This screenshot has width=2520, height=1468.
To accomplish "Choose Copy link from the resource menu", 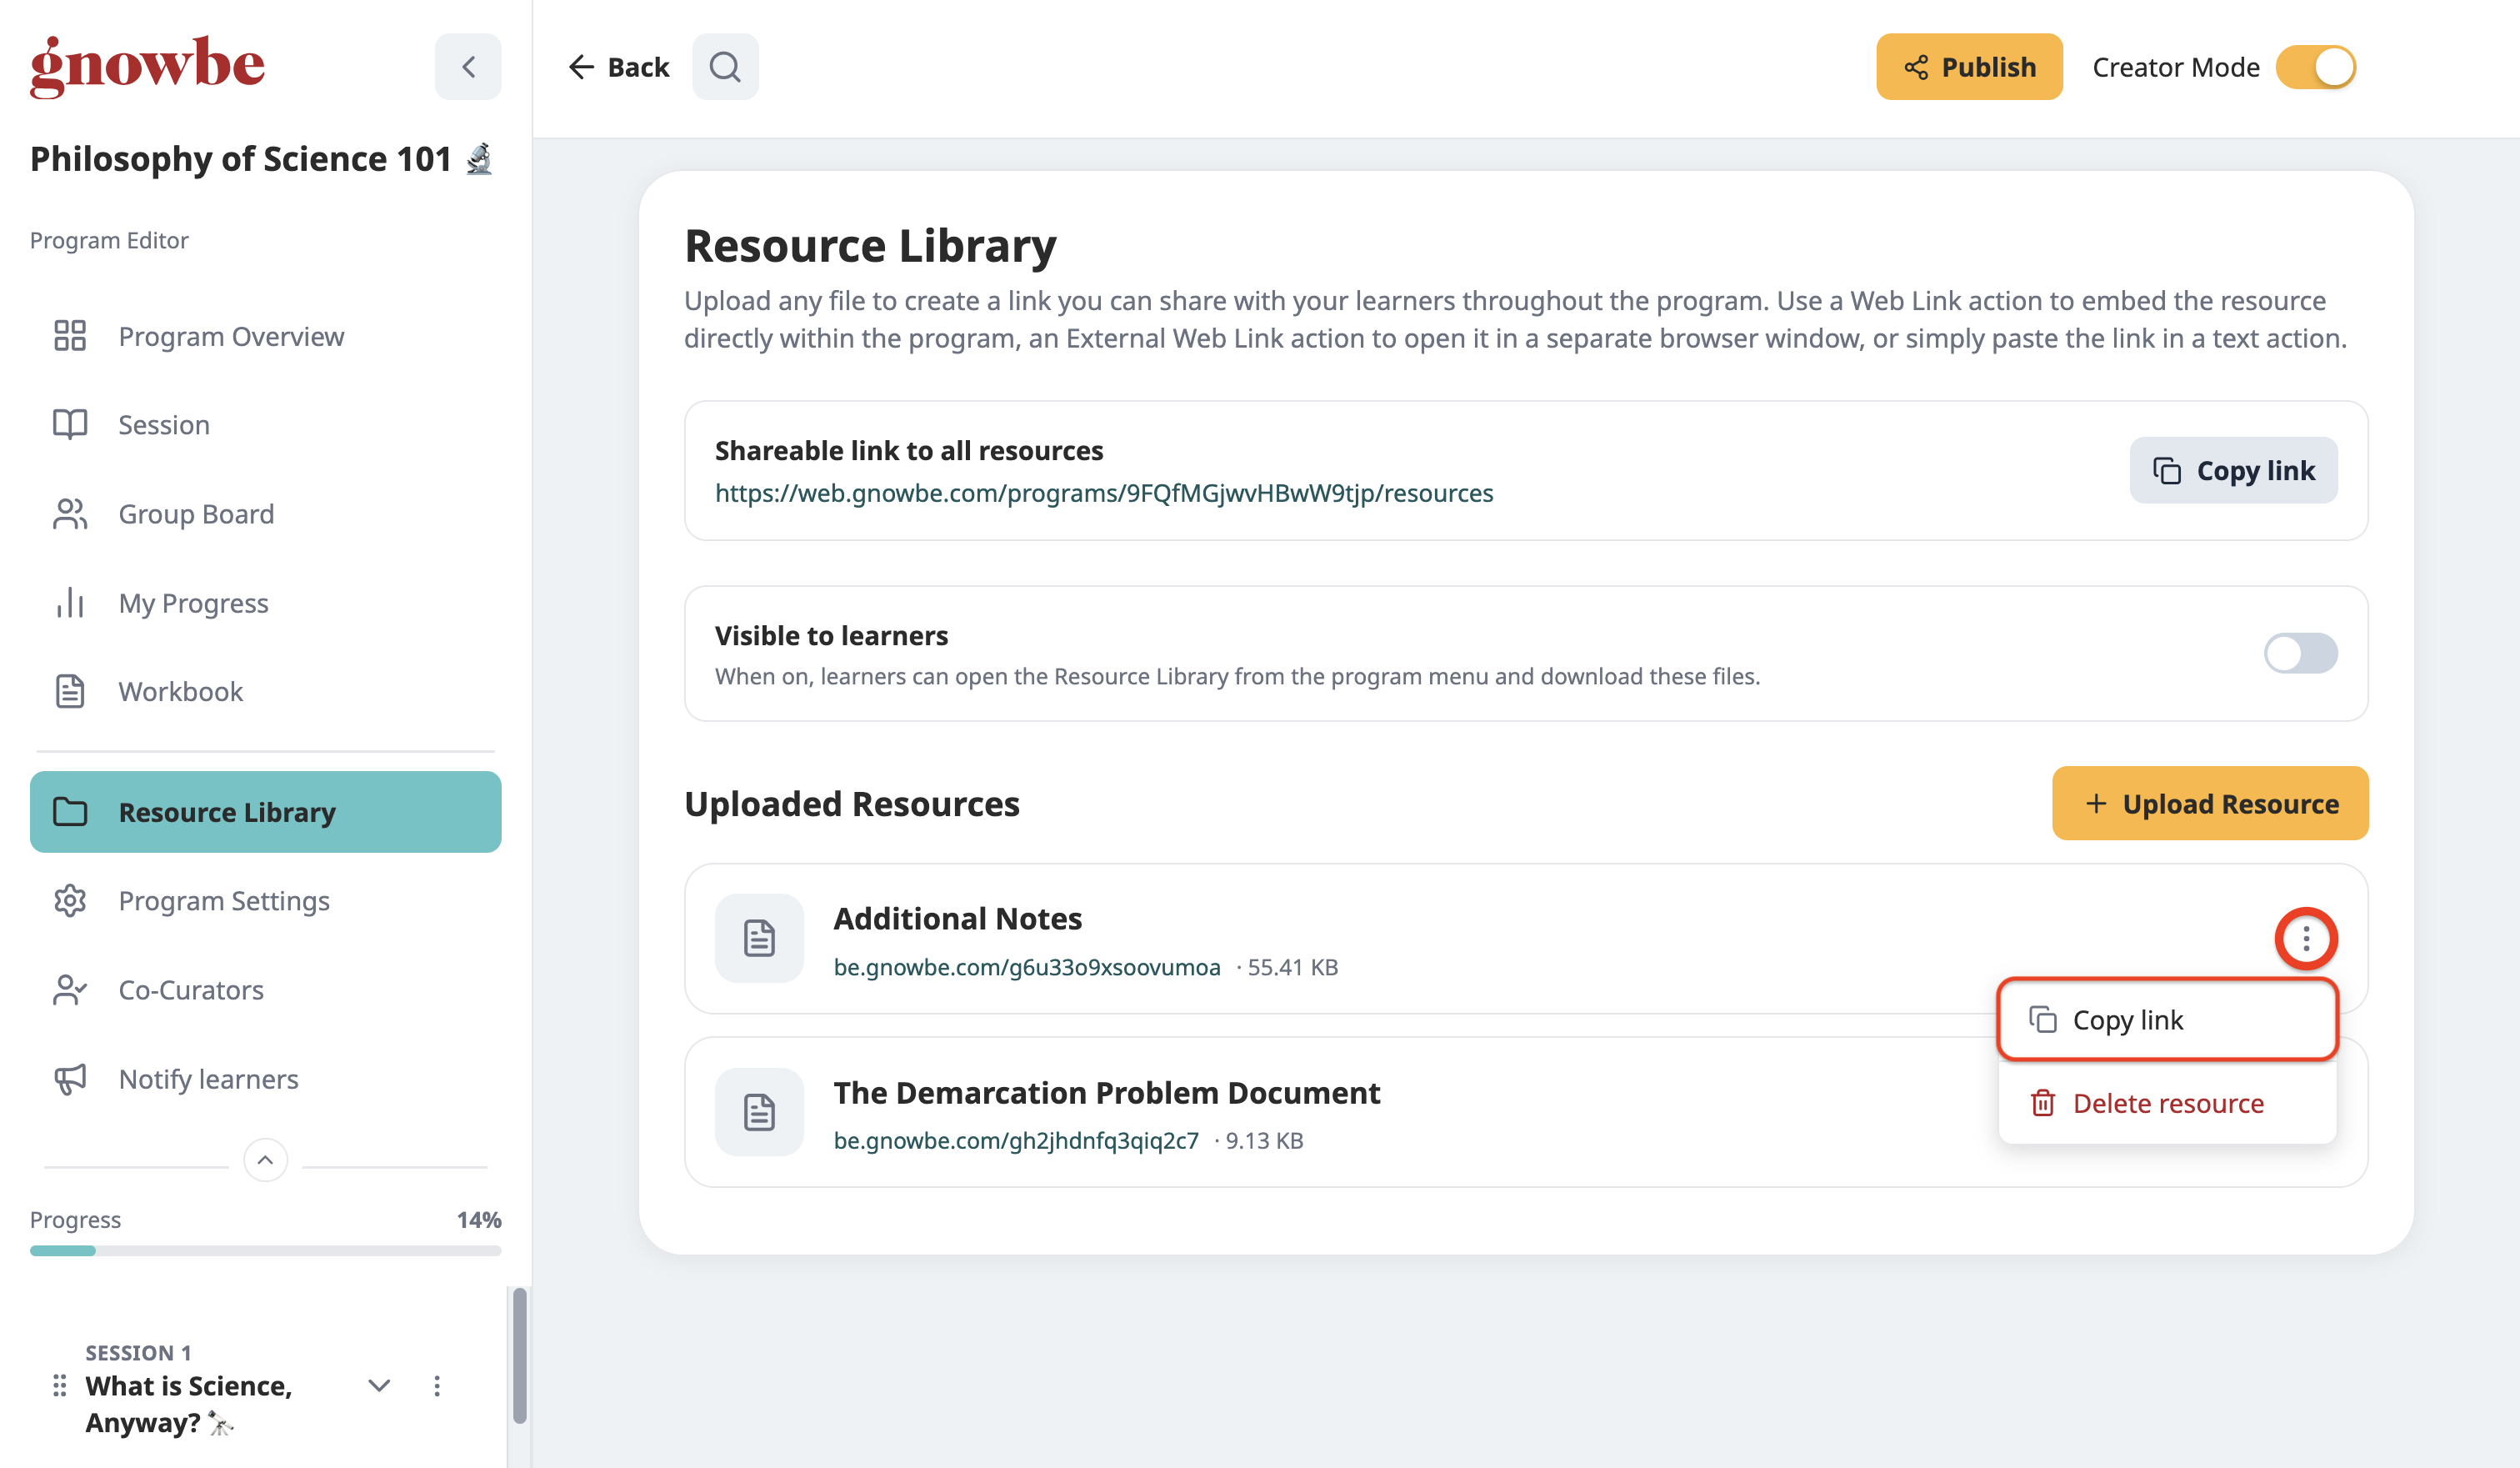I will (2168, 1019).
